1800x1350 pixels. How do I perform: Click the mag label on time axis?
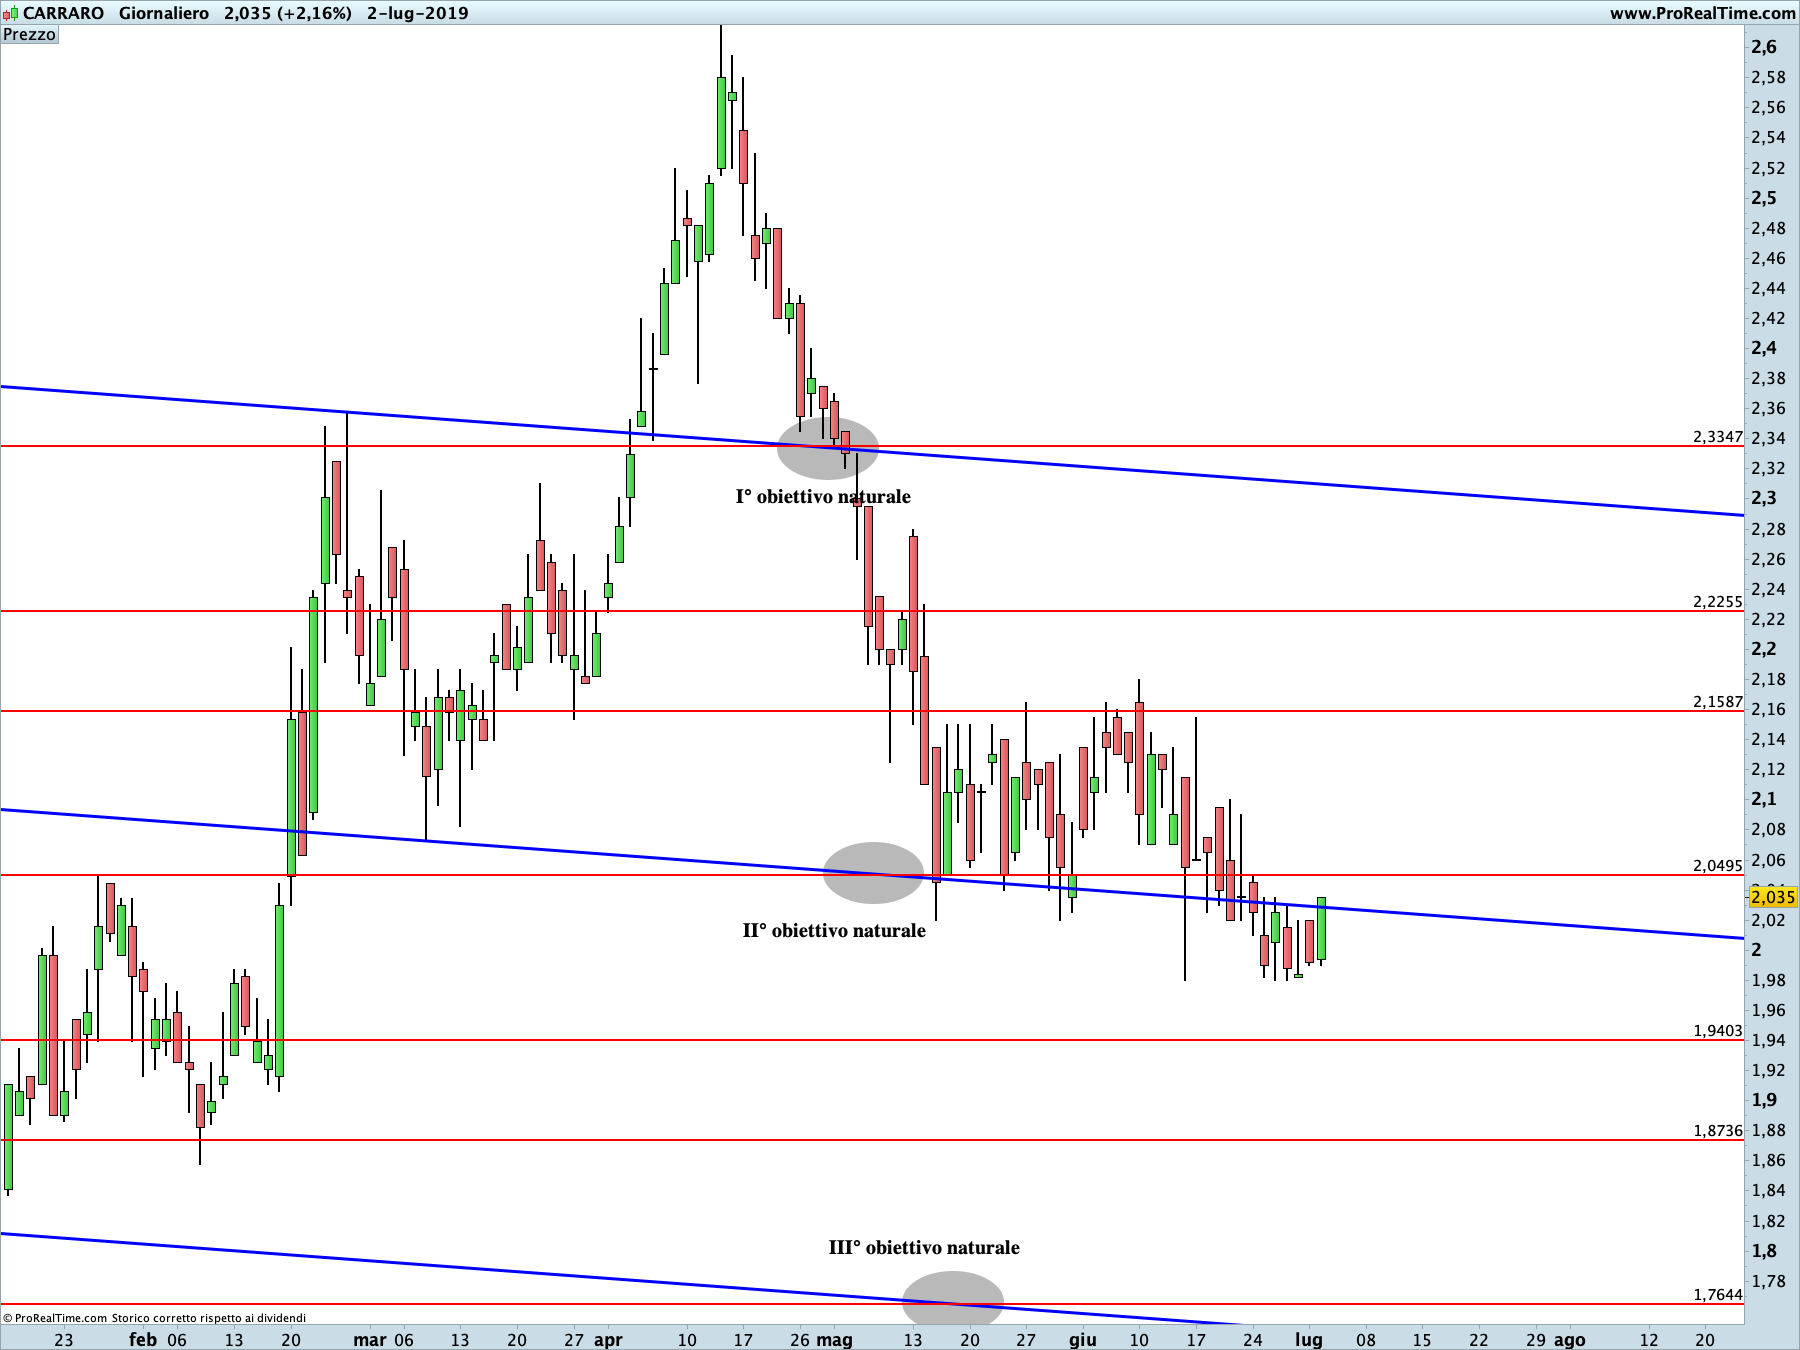tap(834, 1340)
